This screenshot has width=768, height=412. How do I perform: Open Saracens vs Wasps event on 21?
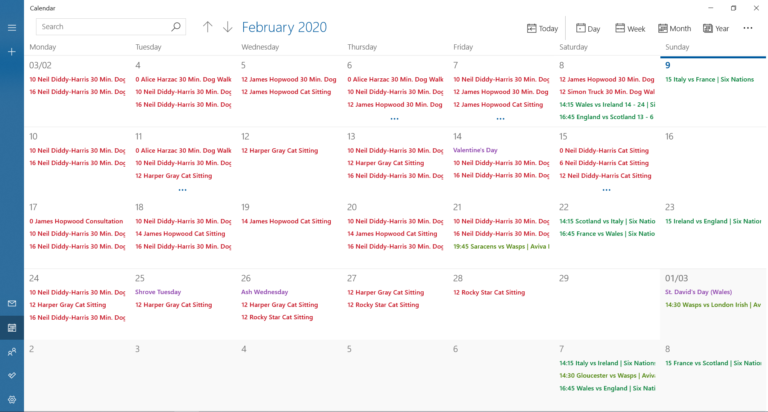pos(501,246)
